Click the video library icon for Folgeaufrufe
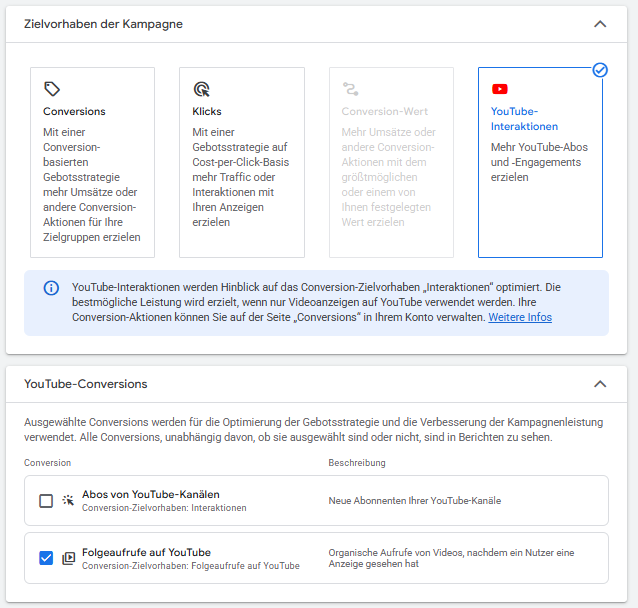Screen dimensions: 638x608 68,558
